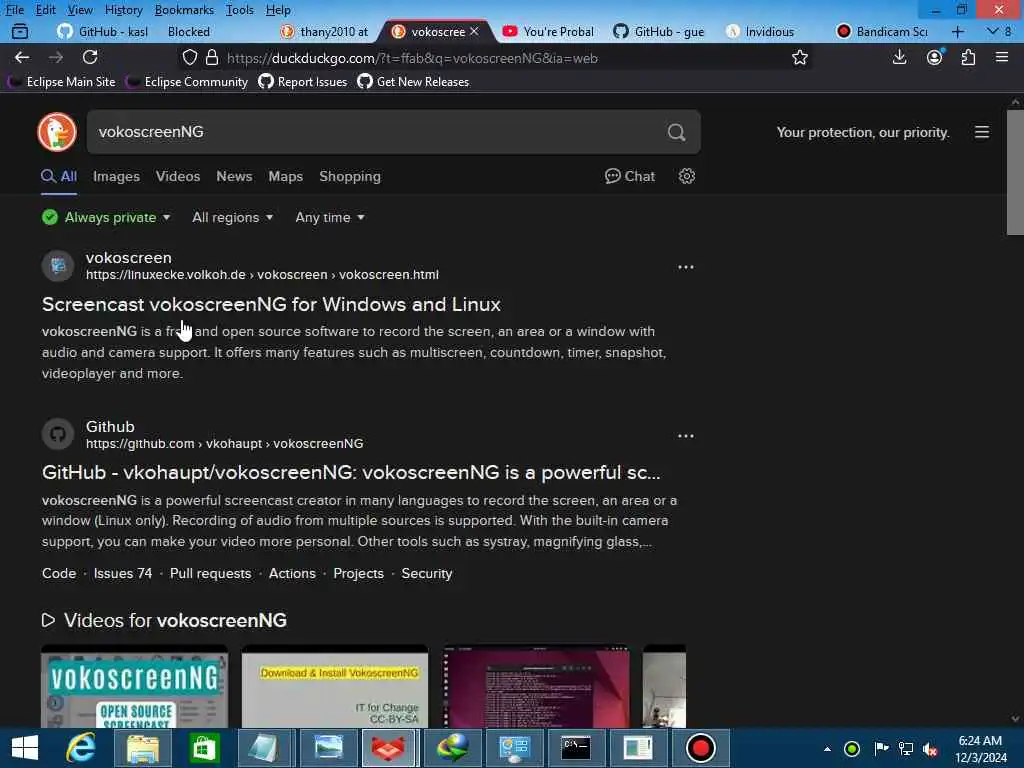The height and width of the screenshot is (768, 1024).
Task: Open History menu
Action: coord(123,10)
